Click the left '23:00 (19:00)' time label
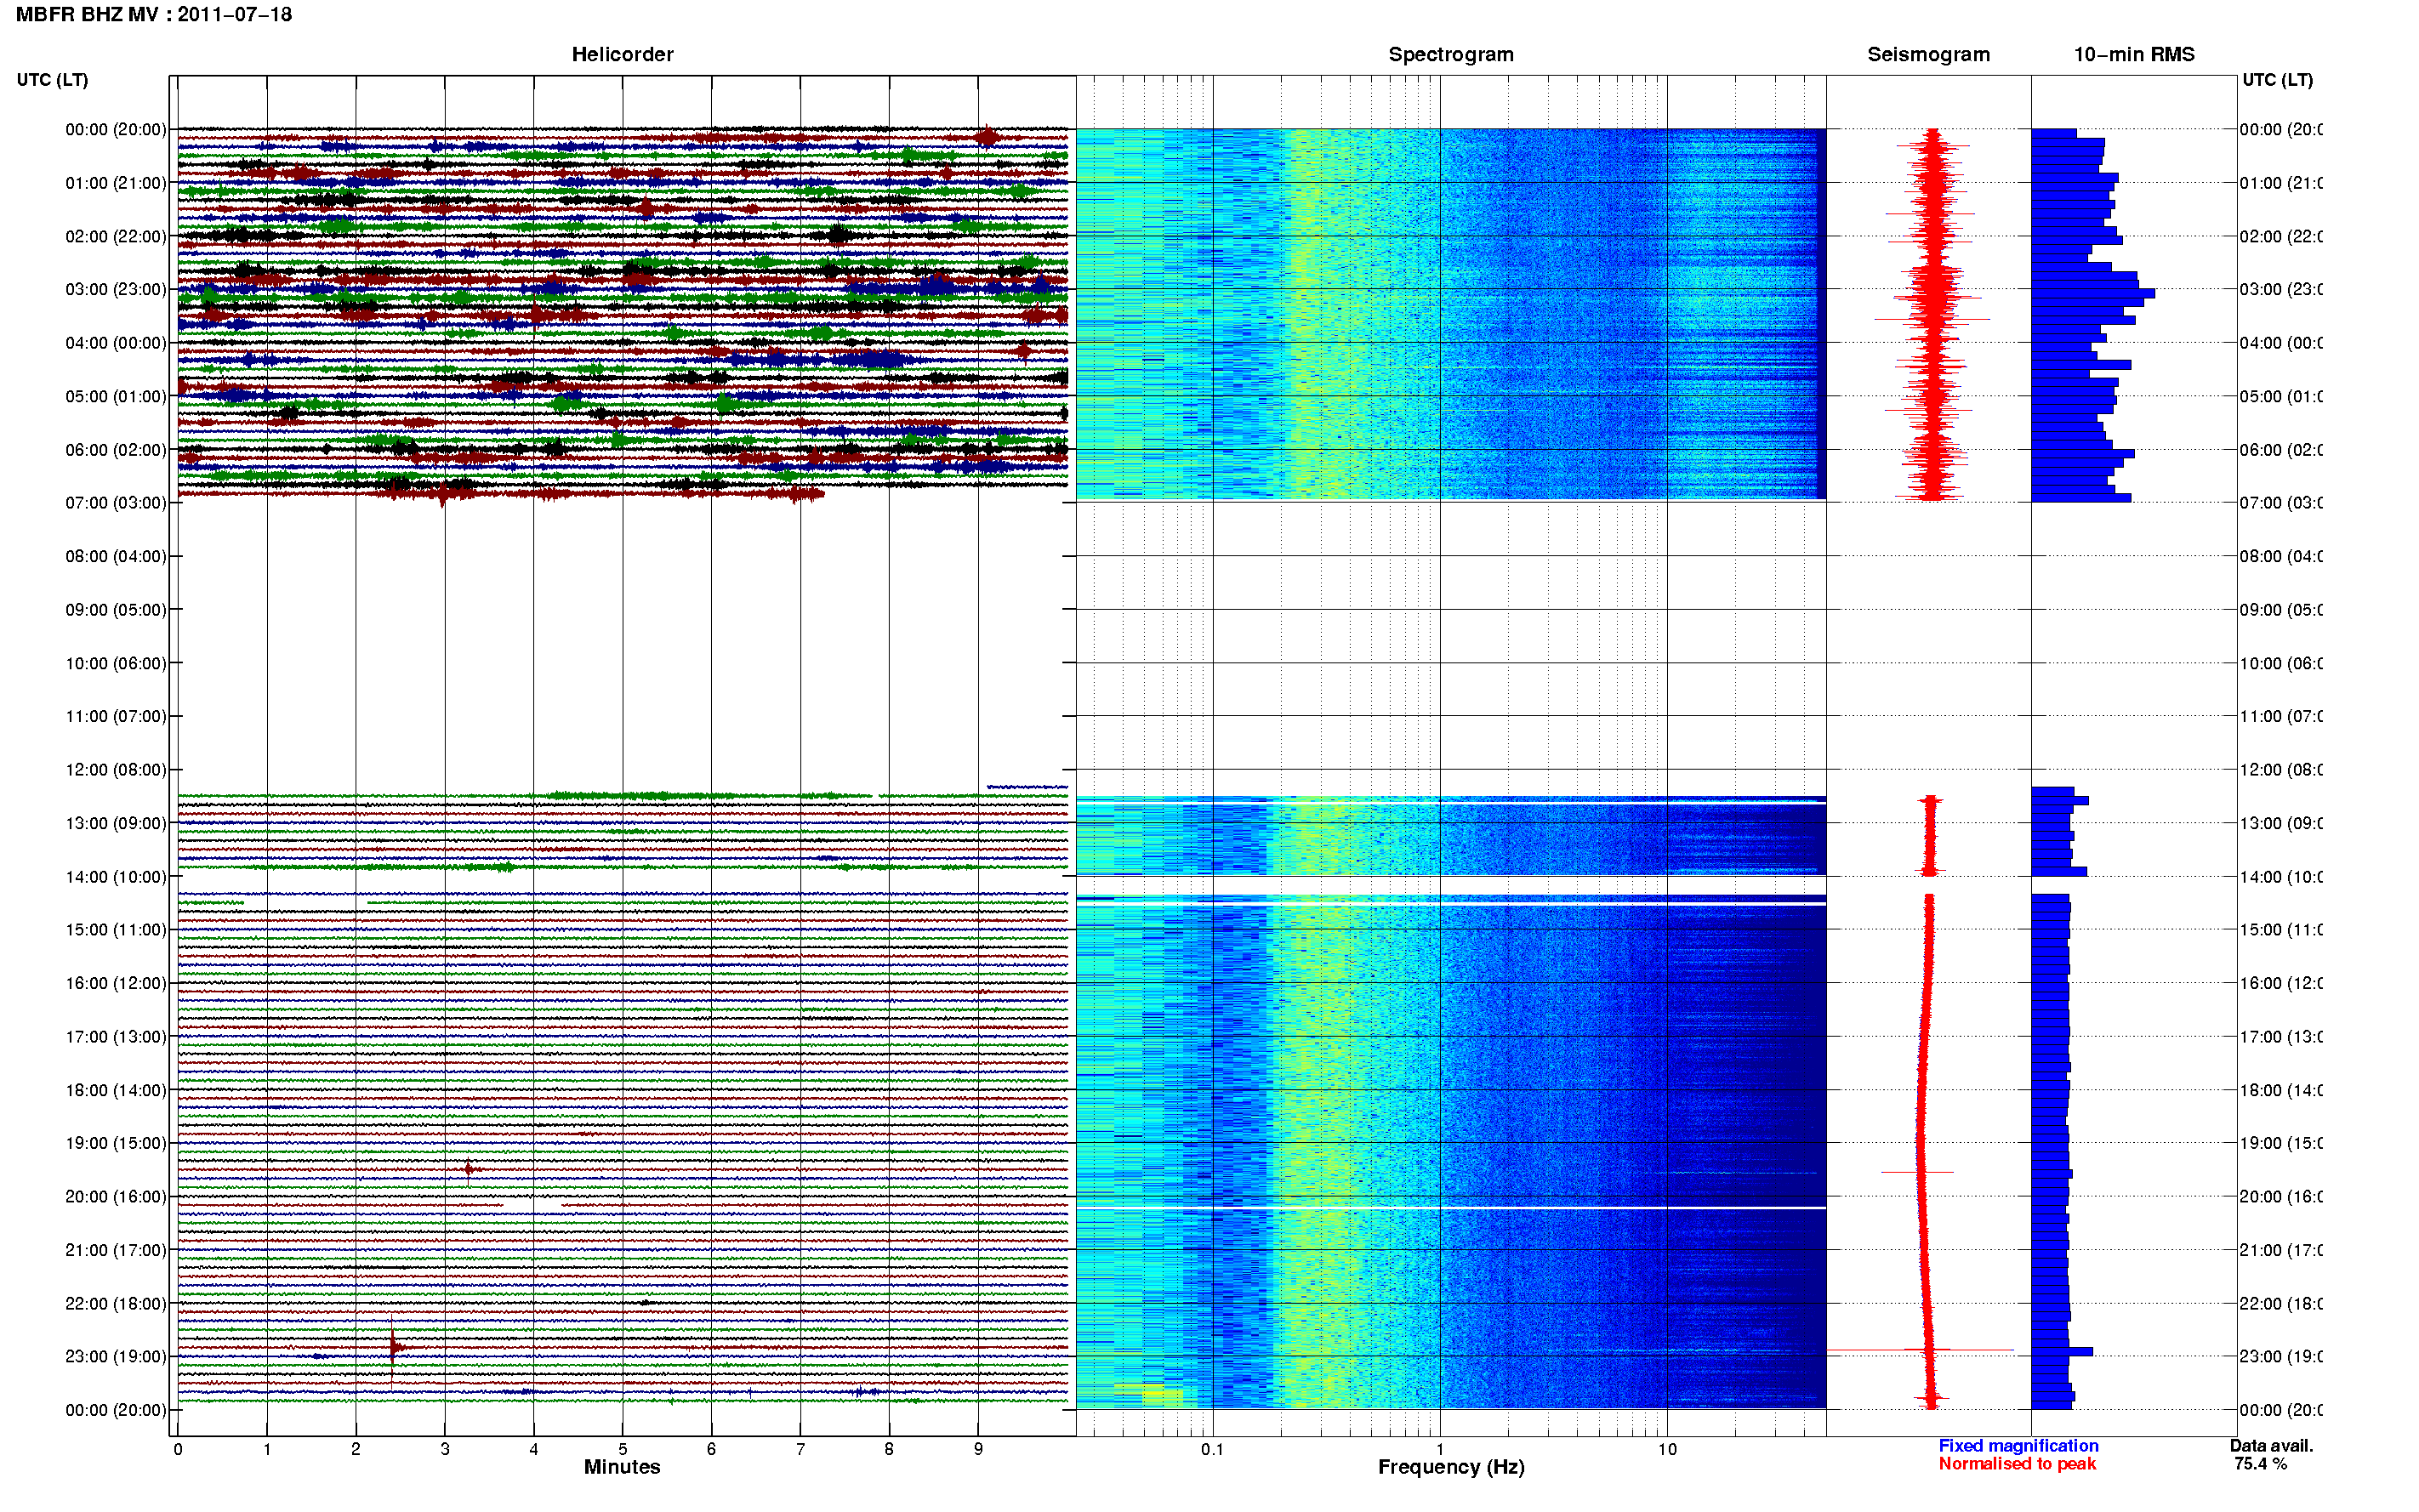 click(x=116, y=1357)
